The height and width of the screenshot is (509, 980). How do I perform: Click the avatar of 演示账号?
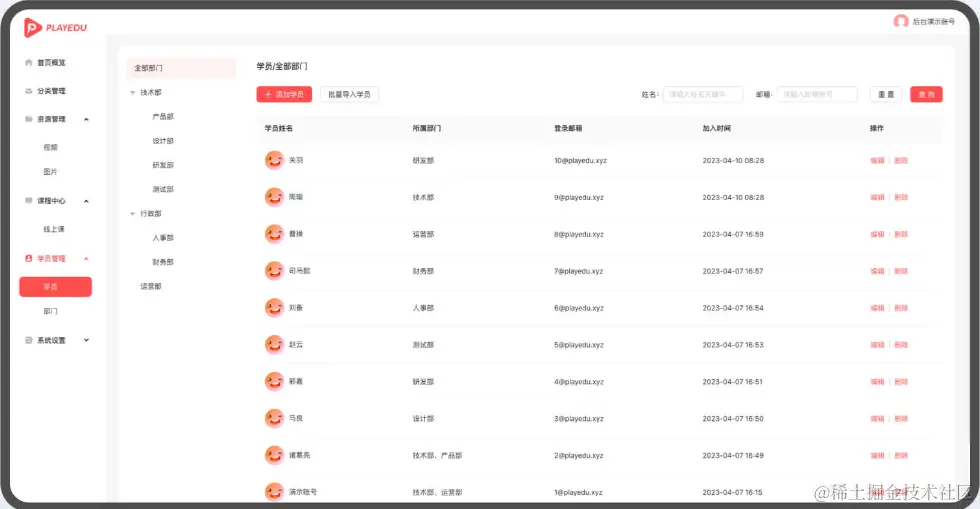click(x=274, y=492)
